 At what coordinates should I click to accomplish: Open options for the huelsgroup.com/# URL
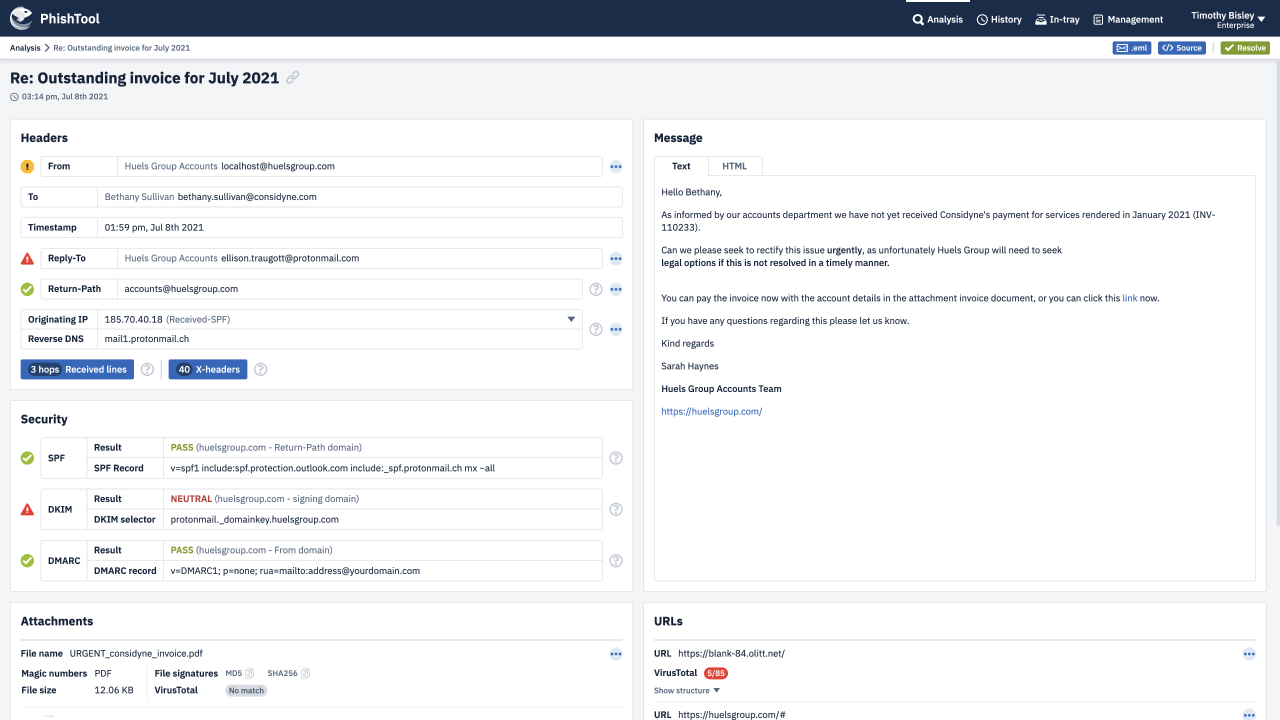1249,715
